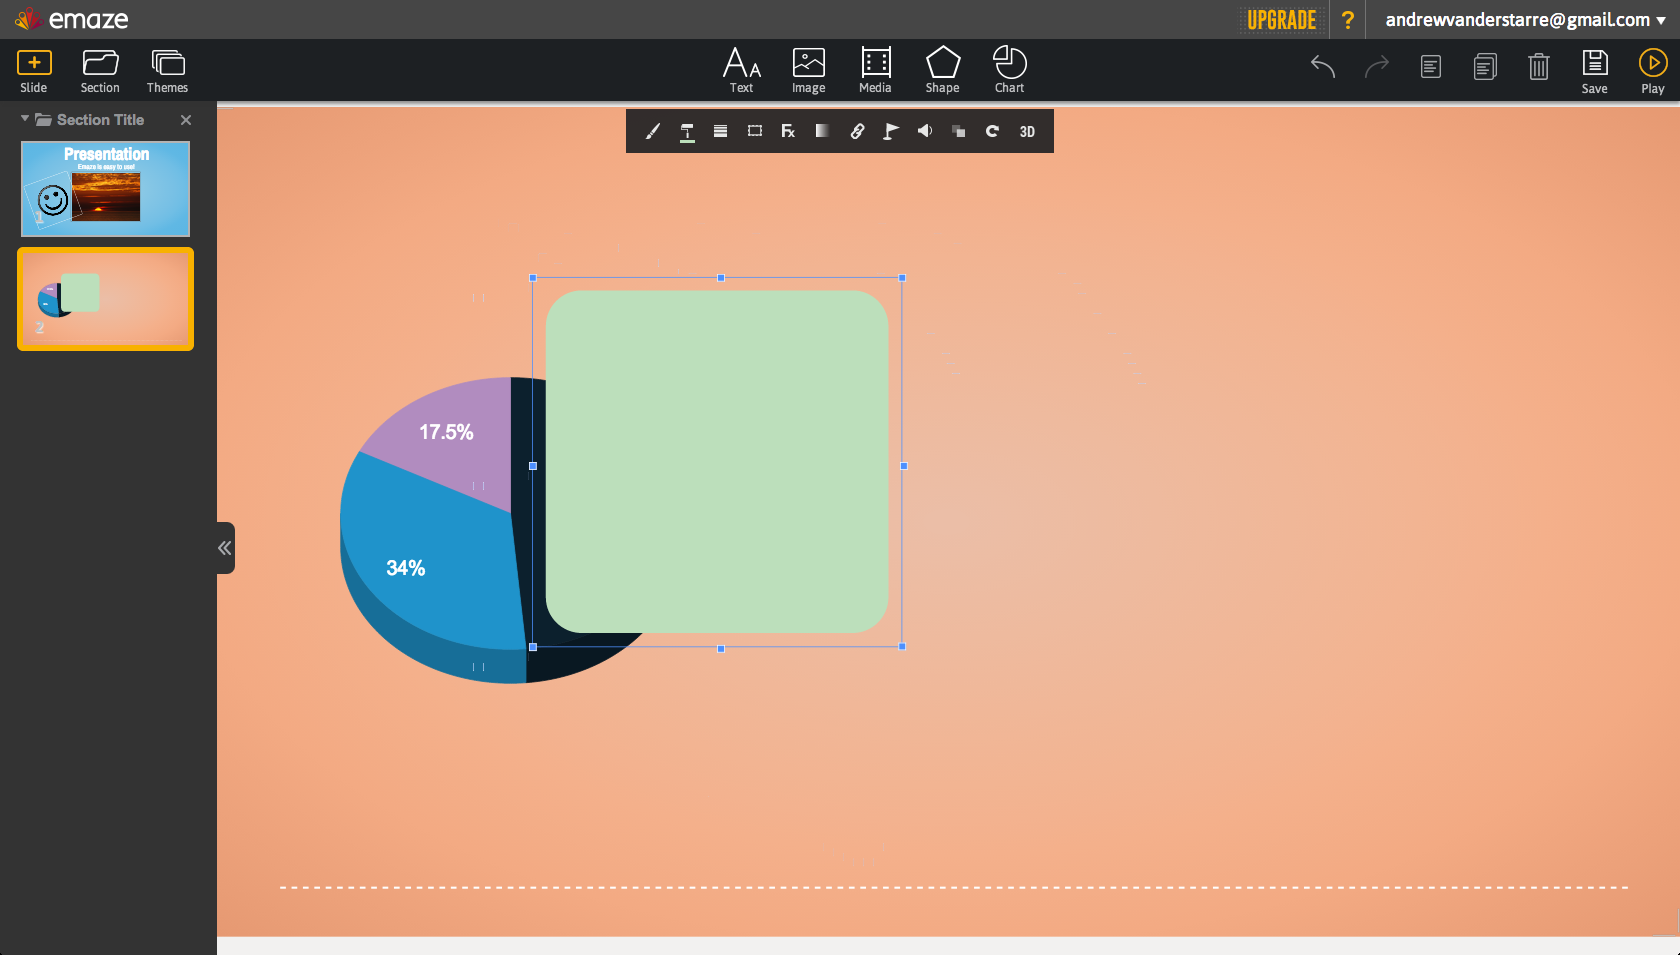The height and width of the screenshot is (955, 1680).
Task: Open the account email dropdown
Action: pyautogui.click(x=1525, y=20)
